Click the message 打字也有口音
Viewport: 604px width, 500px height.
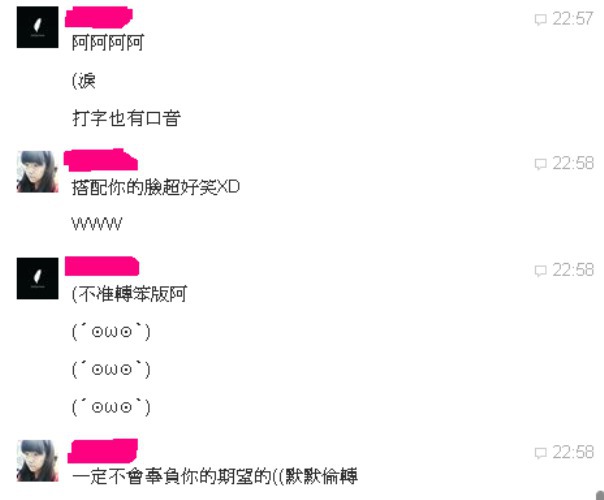(126, 118)
